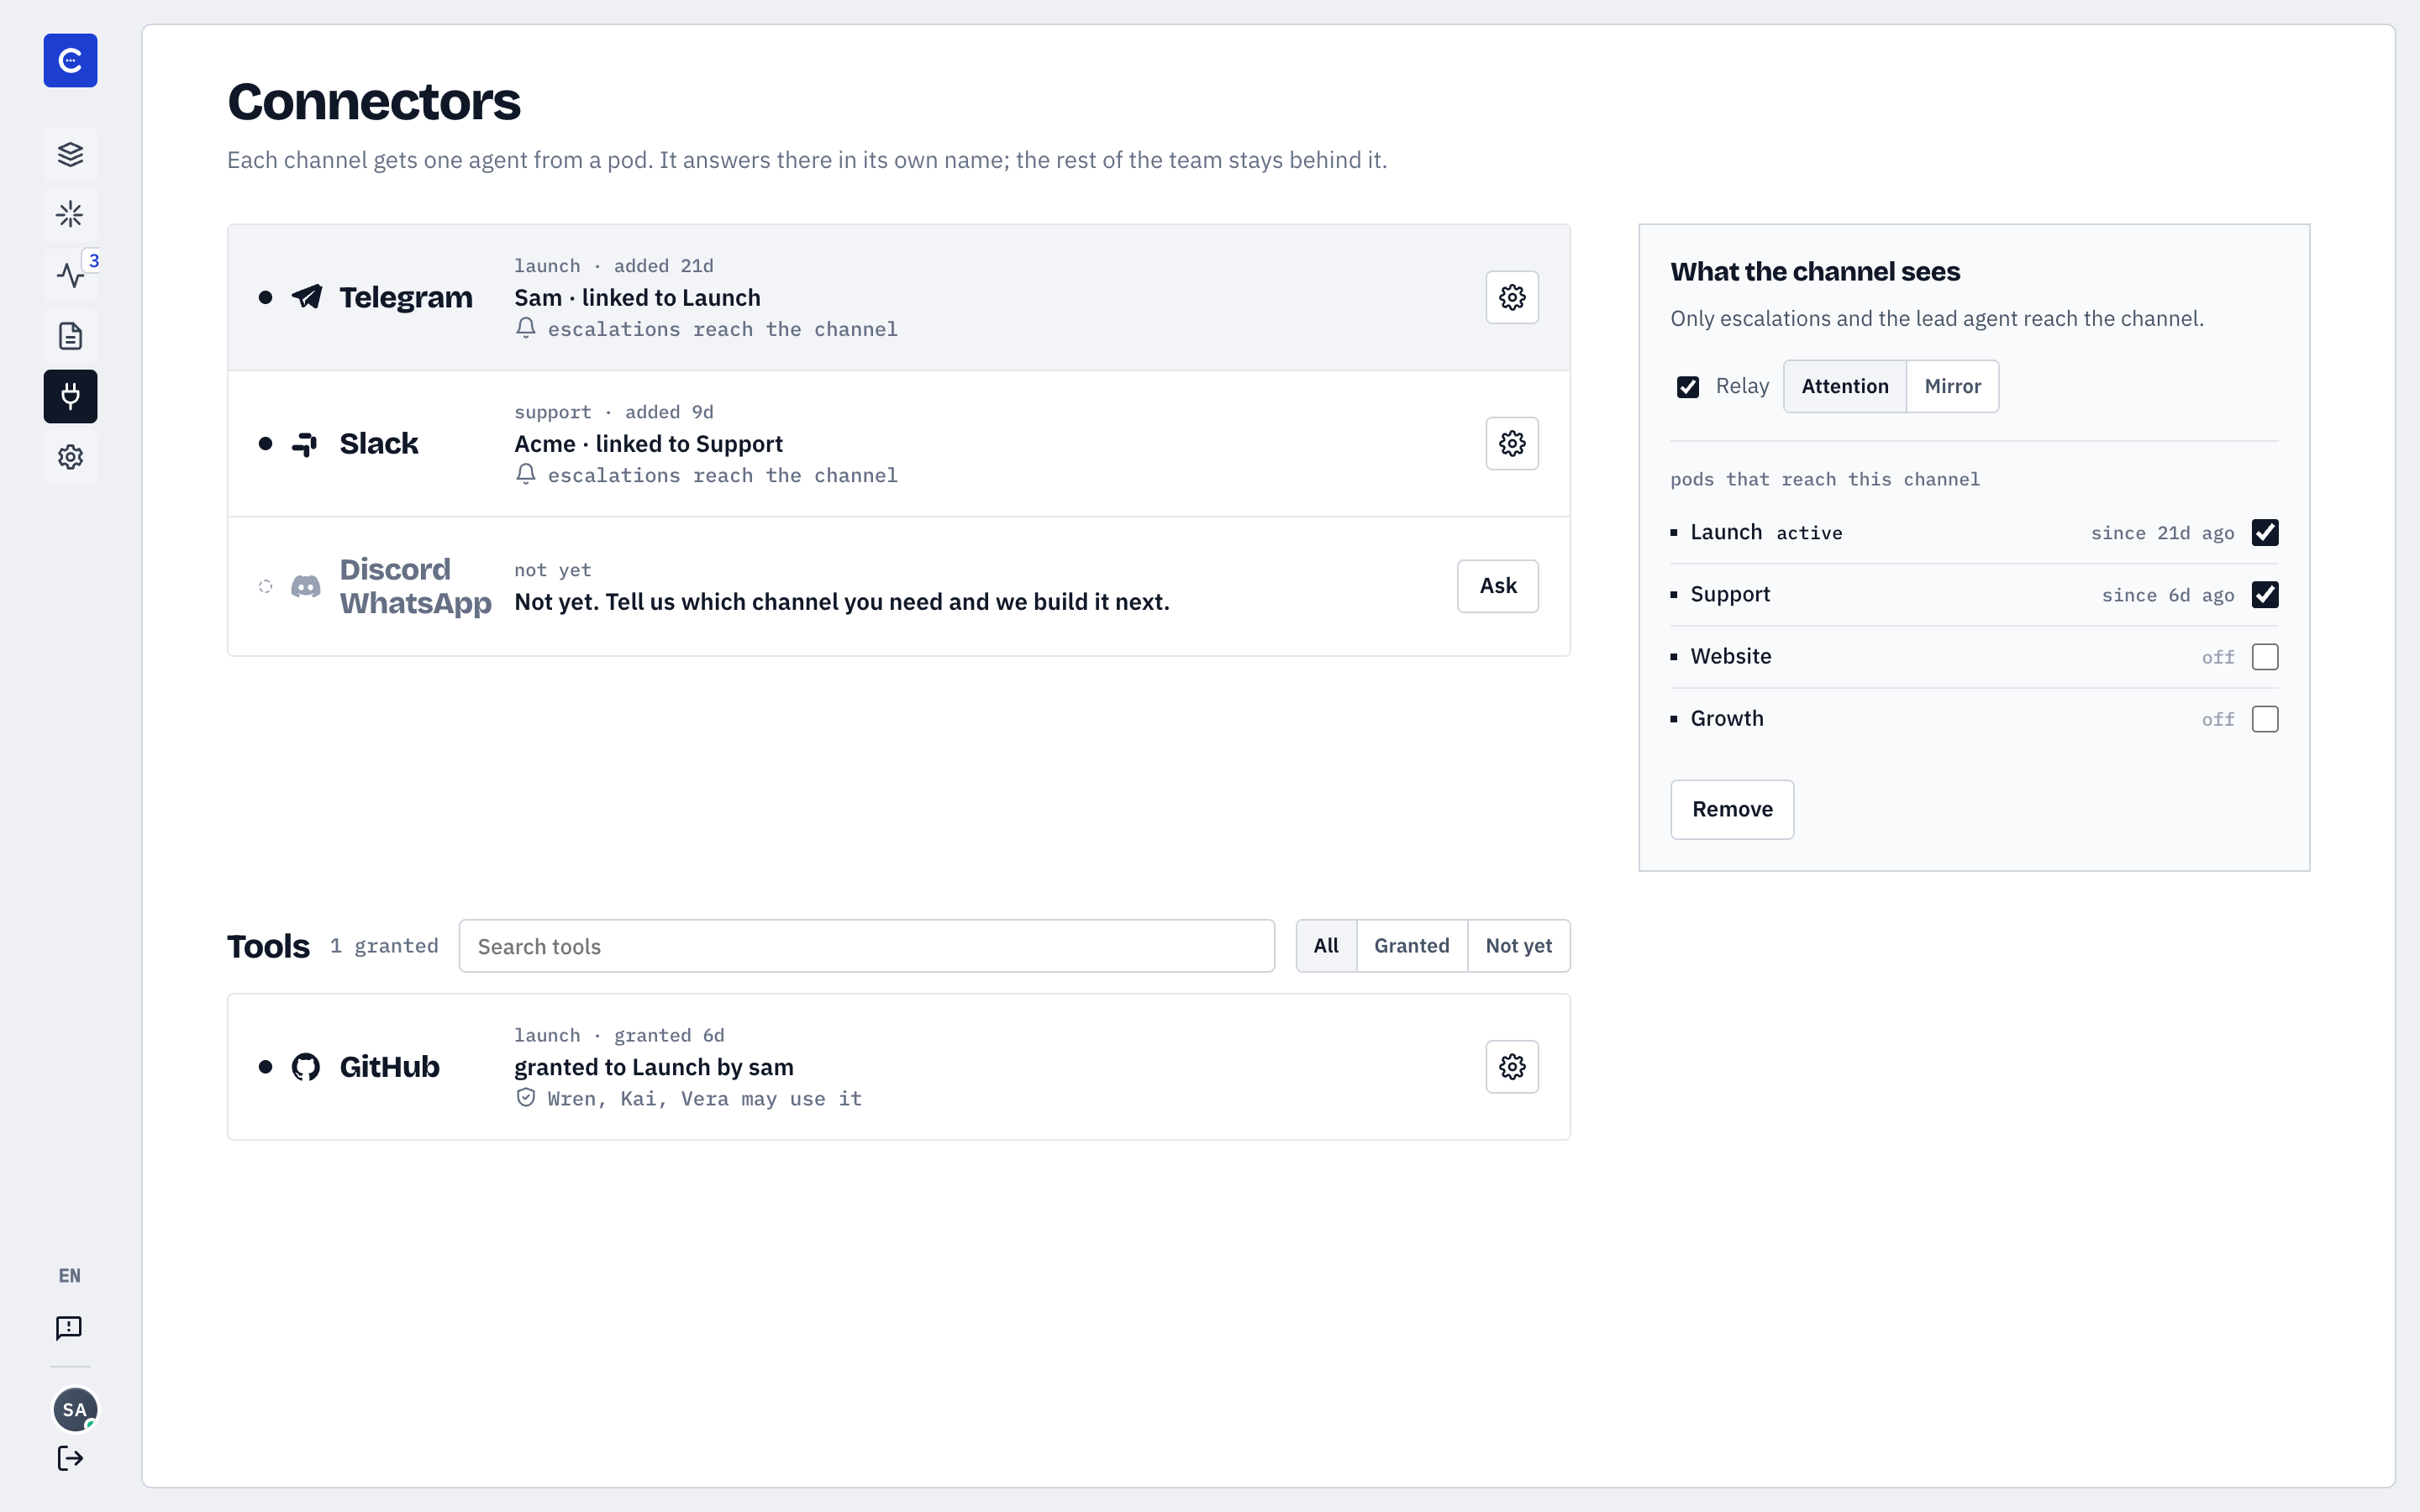Open the feedback message icon
The image size is (2420, 1512).
[69, 1328]
